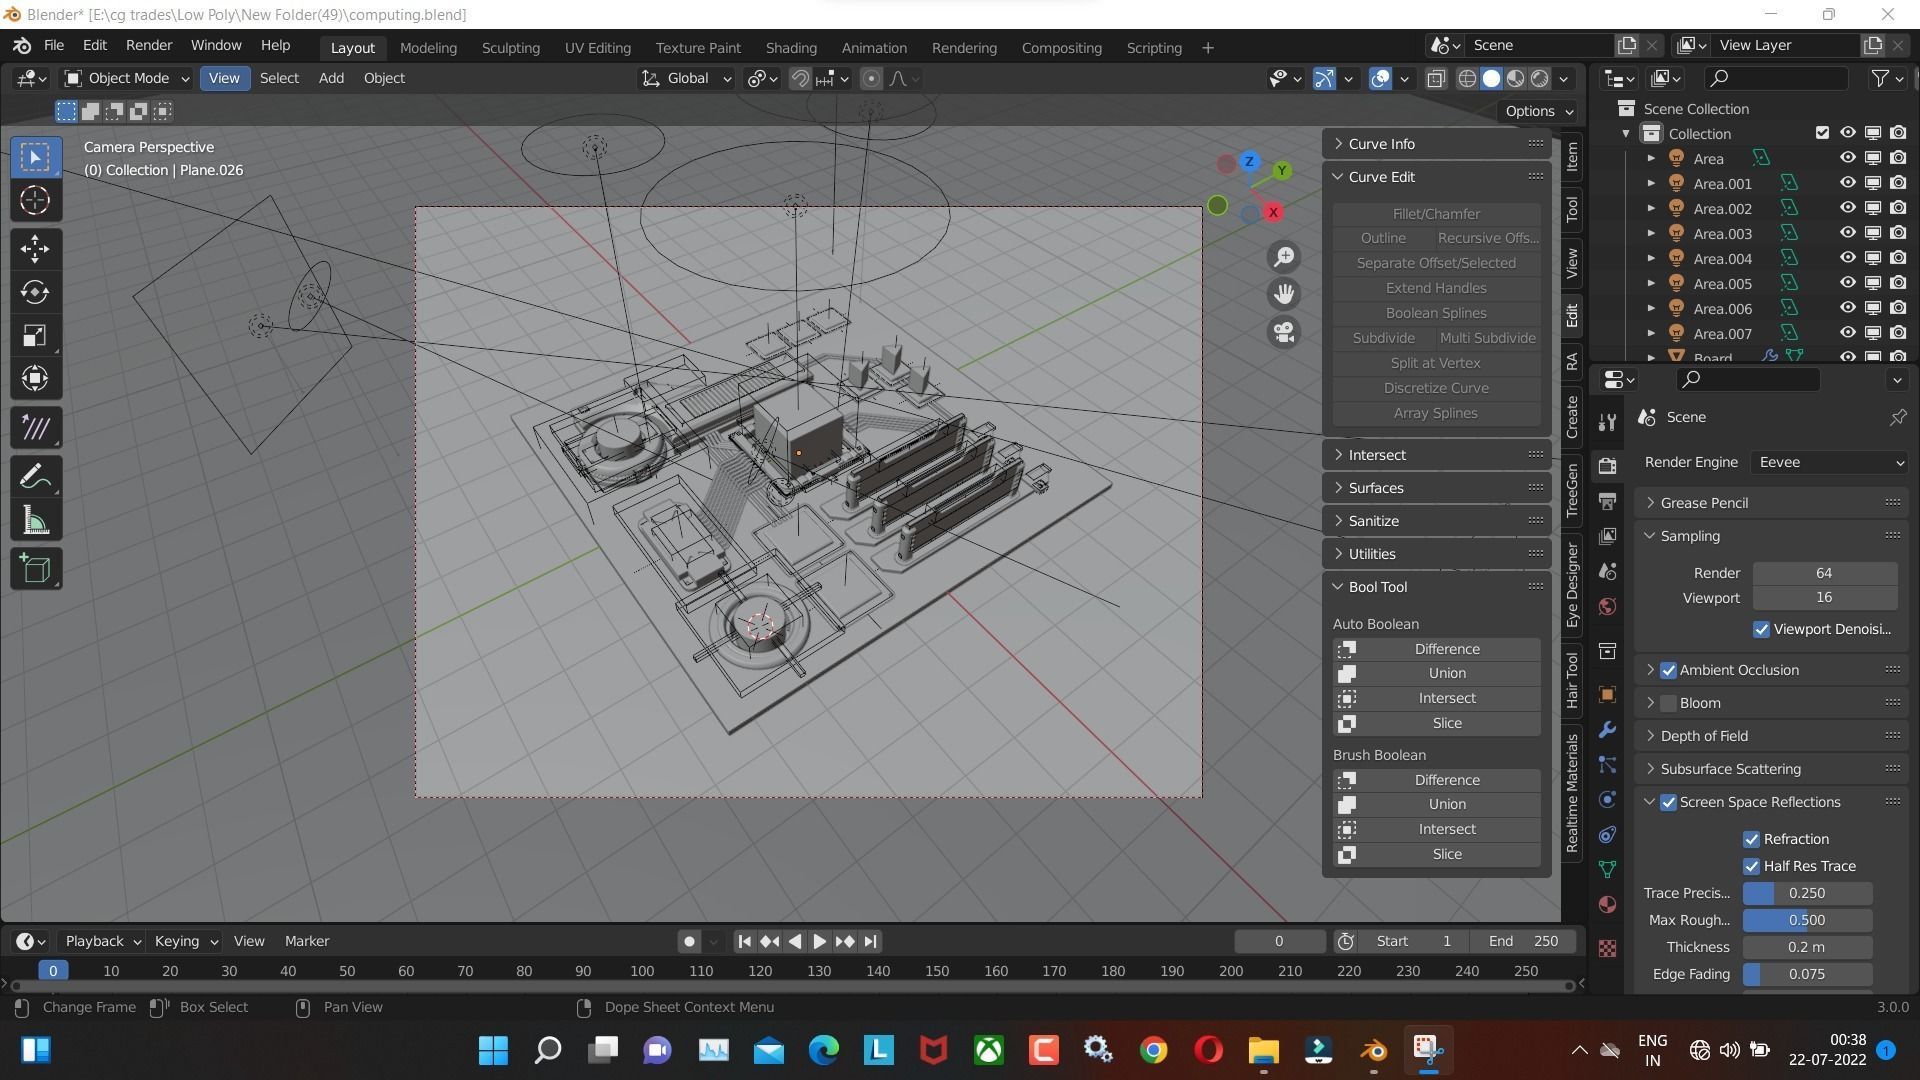
Task: Open the TreeGen sidebar tab
Action: [x=1572, y=489]
